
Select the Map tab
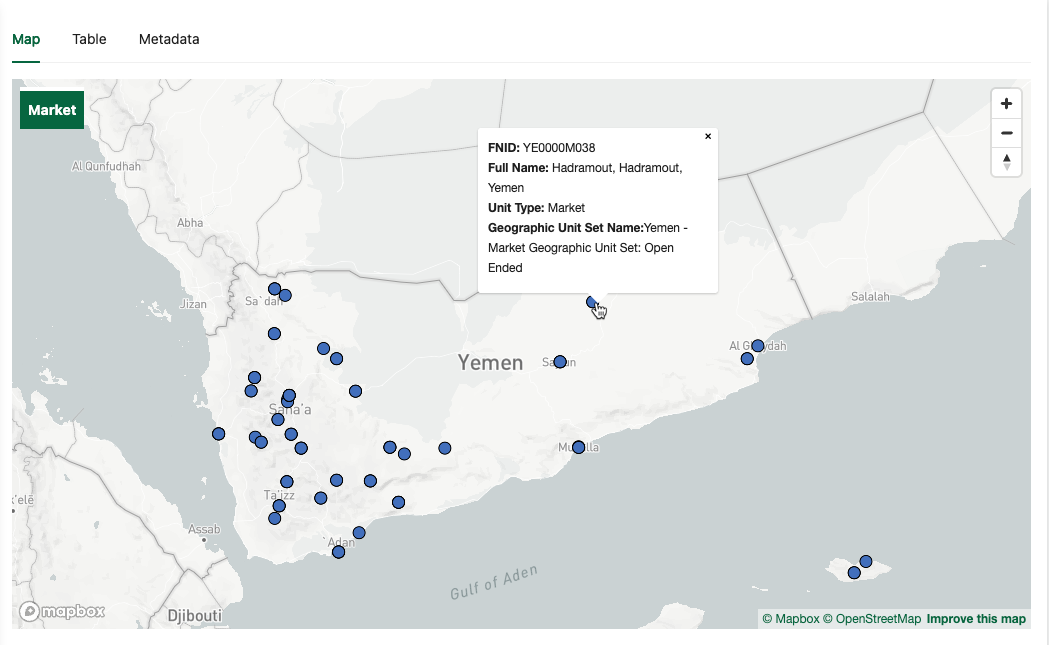tap(26, 39)
